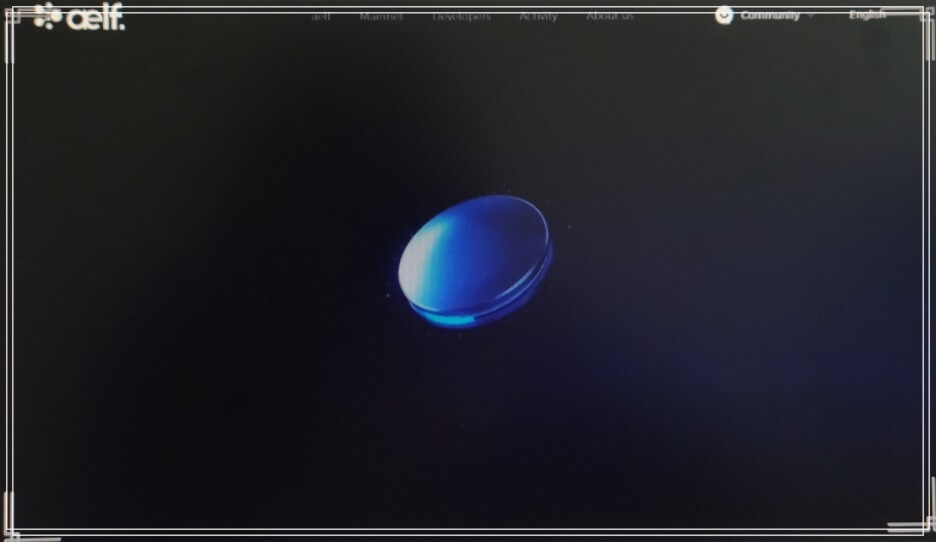936x542 pixels.
Task: Open the Mainnet menu
Action: (381, 16)
